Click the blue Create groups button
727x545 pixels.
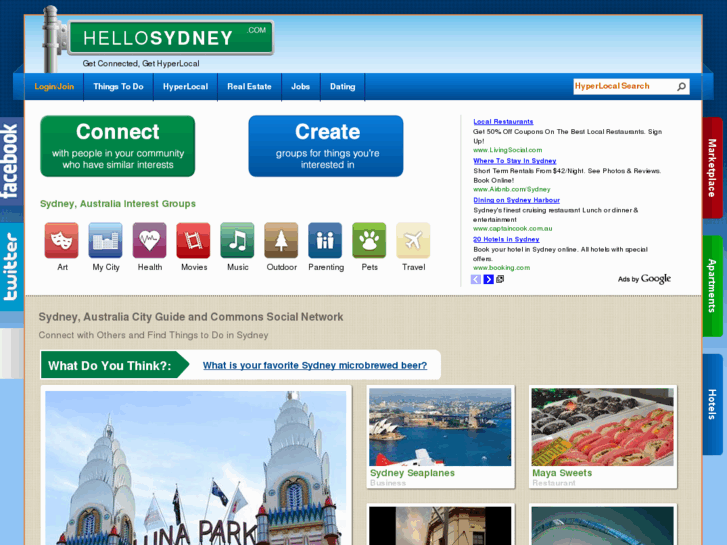[326, 146]
